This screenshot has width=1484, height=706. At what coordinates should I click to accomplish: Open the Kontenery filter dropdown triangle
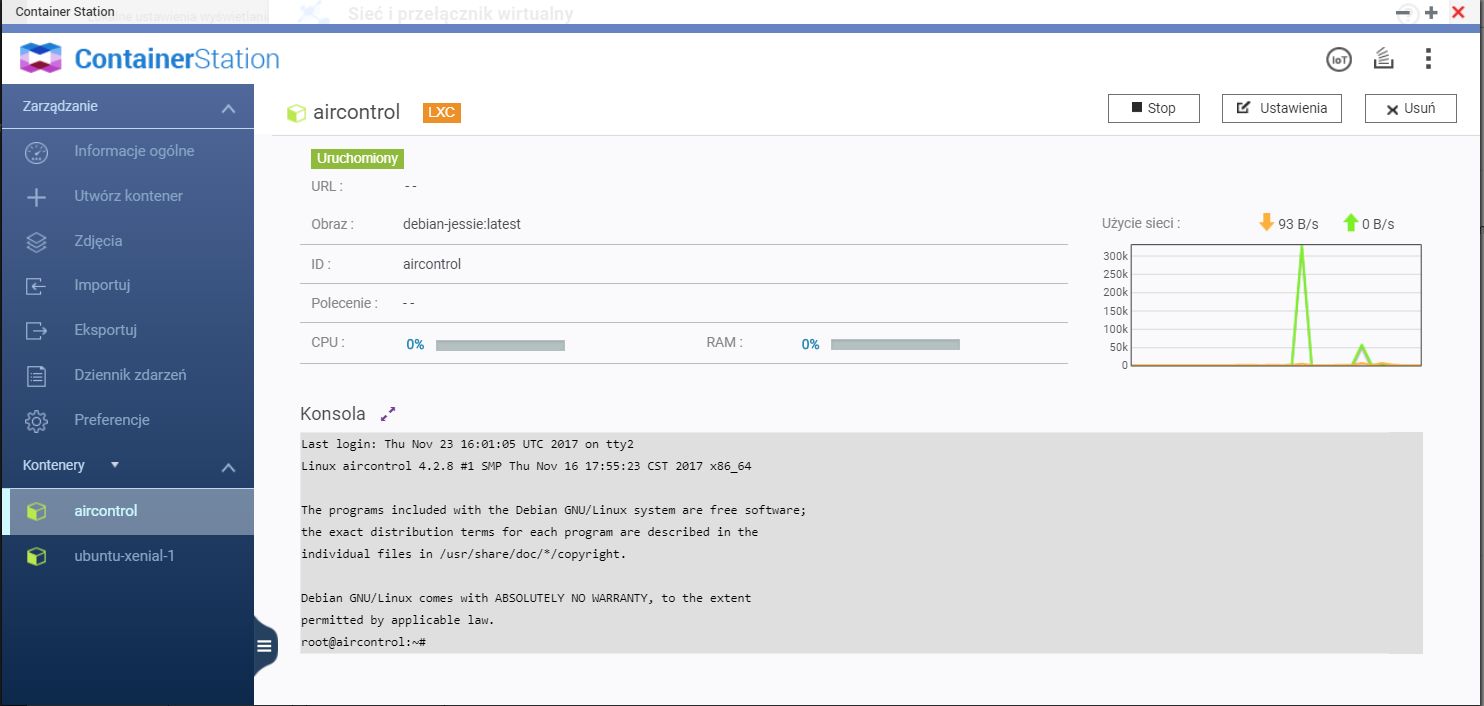coord(114,465)
